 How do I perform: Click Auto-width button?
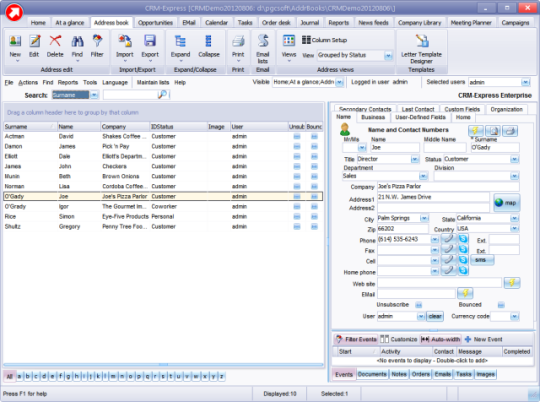coord(440,339)
